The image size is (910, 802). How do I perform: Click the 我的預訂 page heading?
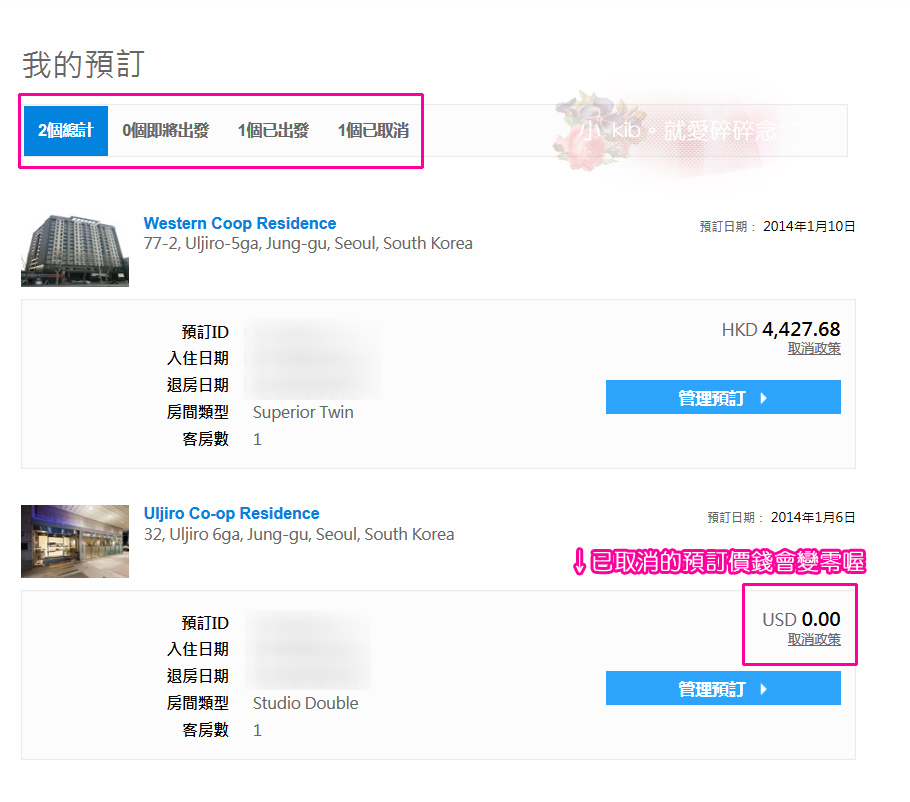coord(83,64)
